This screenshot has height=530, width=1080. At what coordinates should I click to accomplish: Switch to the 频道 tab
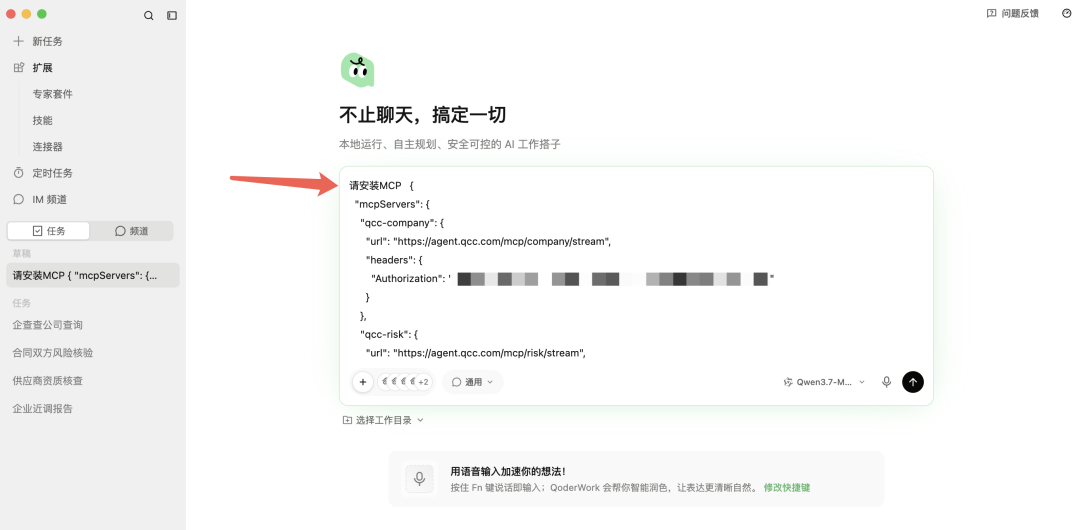(131, 231)
